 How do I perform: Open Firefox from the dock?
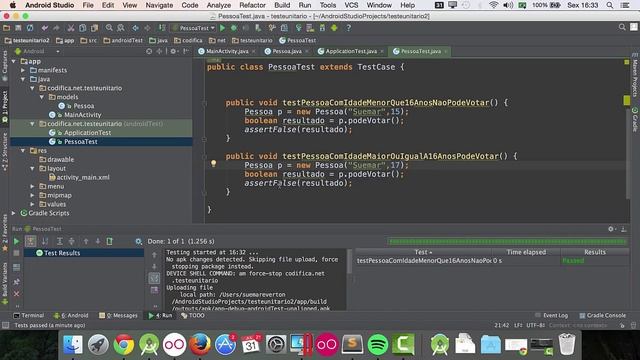[x=200, y=344]
